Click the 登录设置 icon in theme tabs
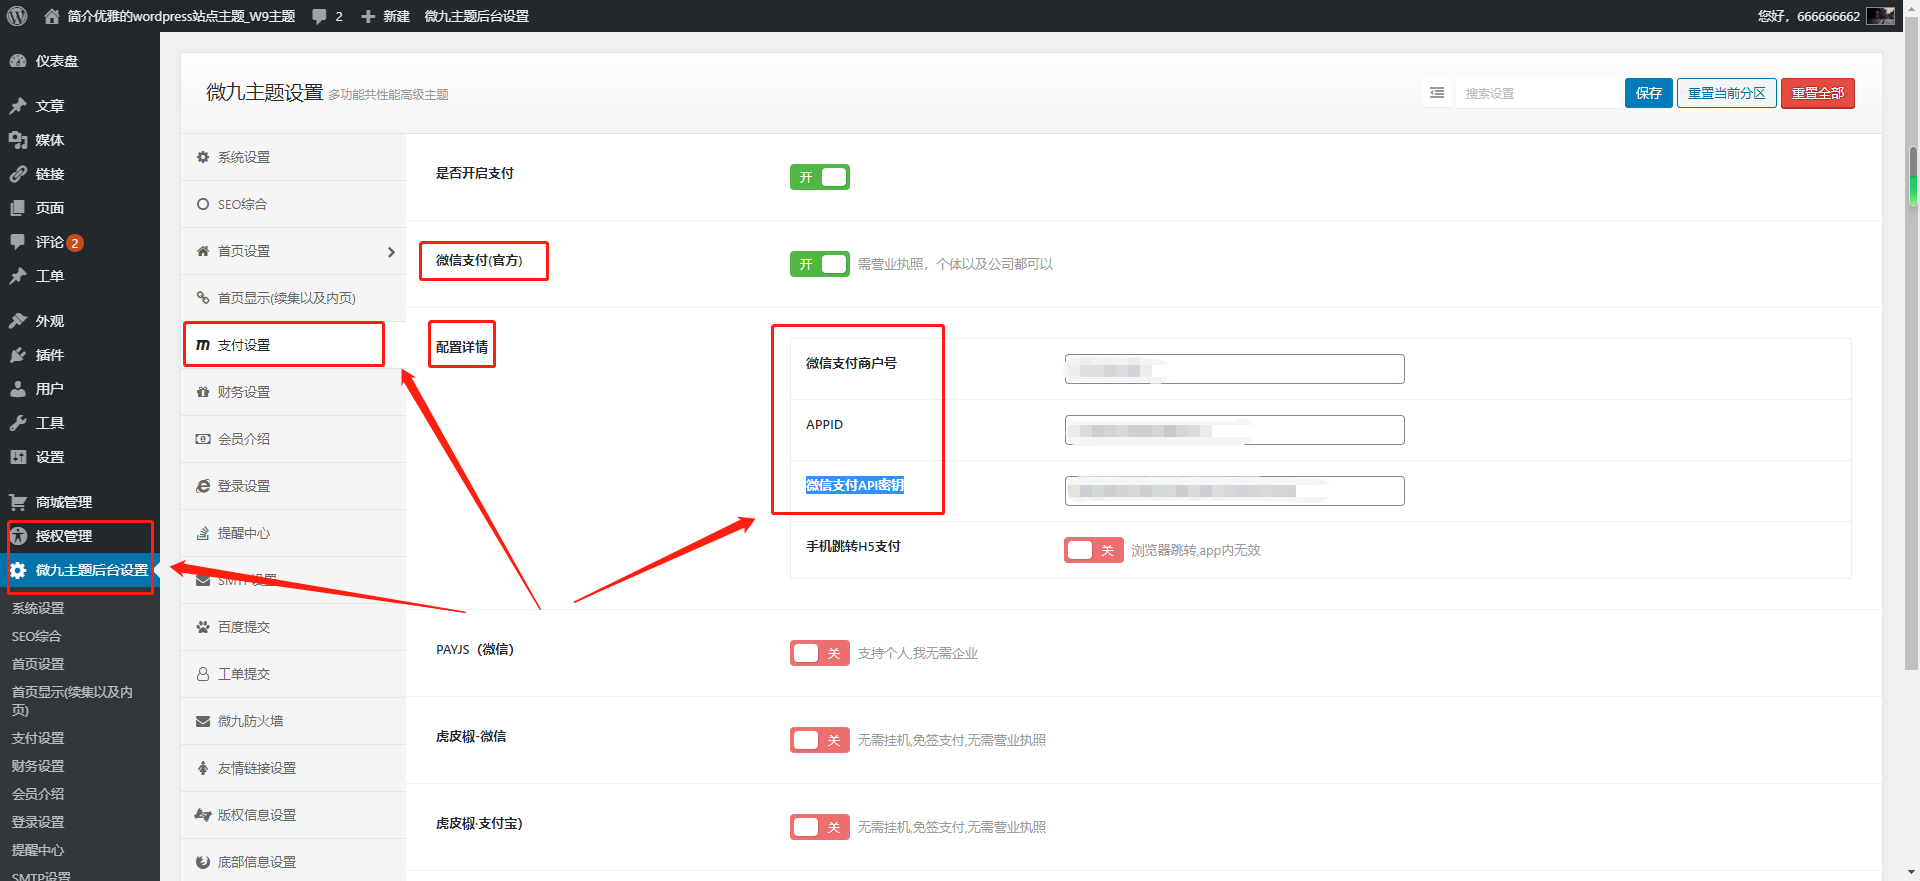This screenshot has width=1920, height=881. 203,486
